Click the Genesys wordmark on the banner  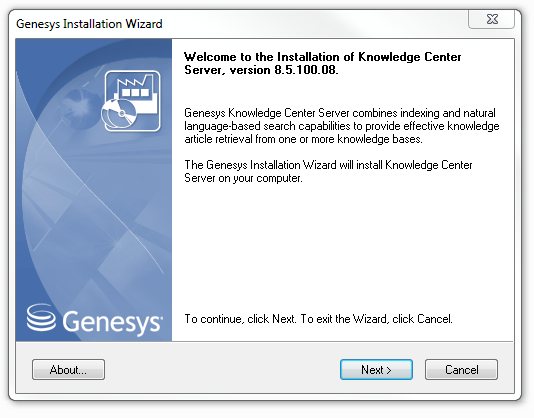click(x=112, y=321)
